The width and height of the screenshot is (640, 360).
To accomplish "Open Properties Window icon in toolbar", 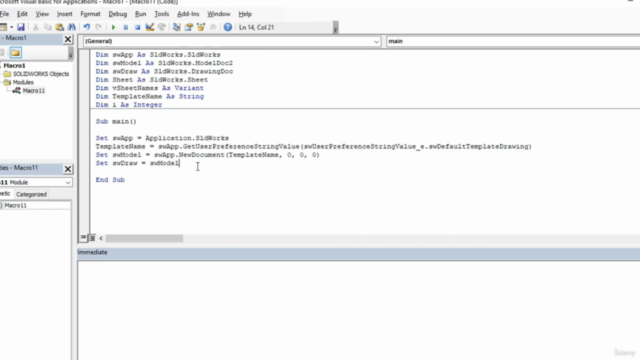I will (189, 27).
